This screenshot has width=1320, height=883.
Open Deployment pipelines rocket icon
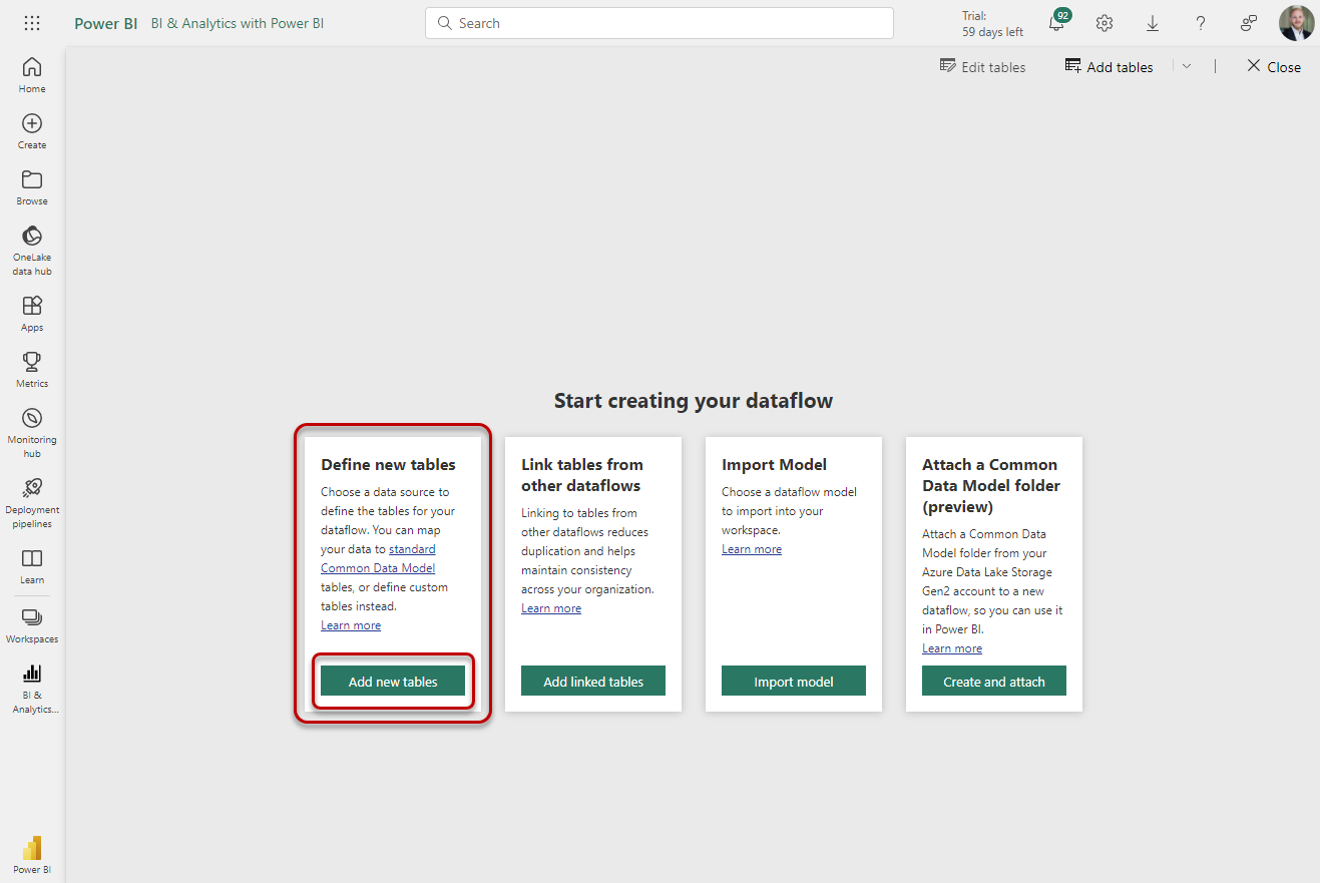(32, 502)
